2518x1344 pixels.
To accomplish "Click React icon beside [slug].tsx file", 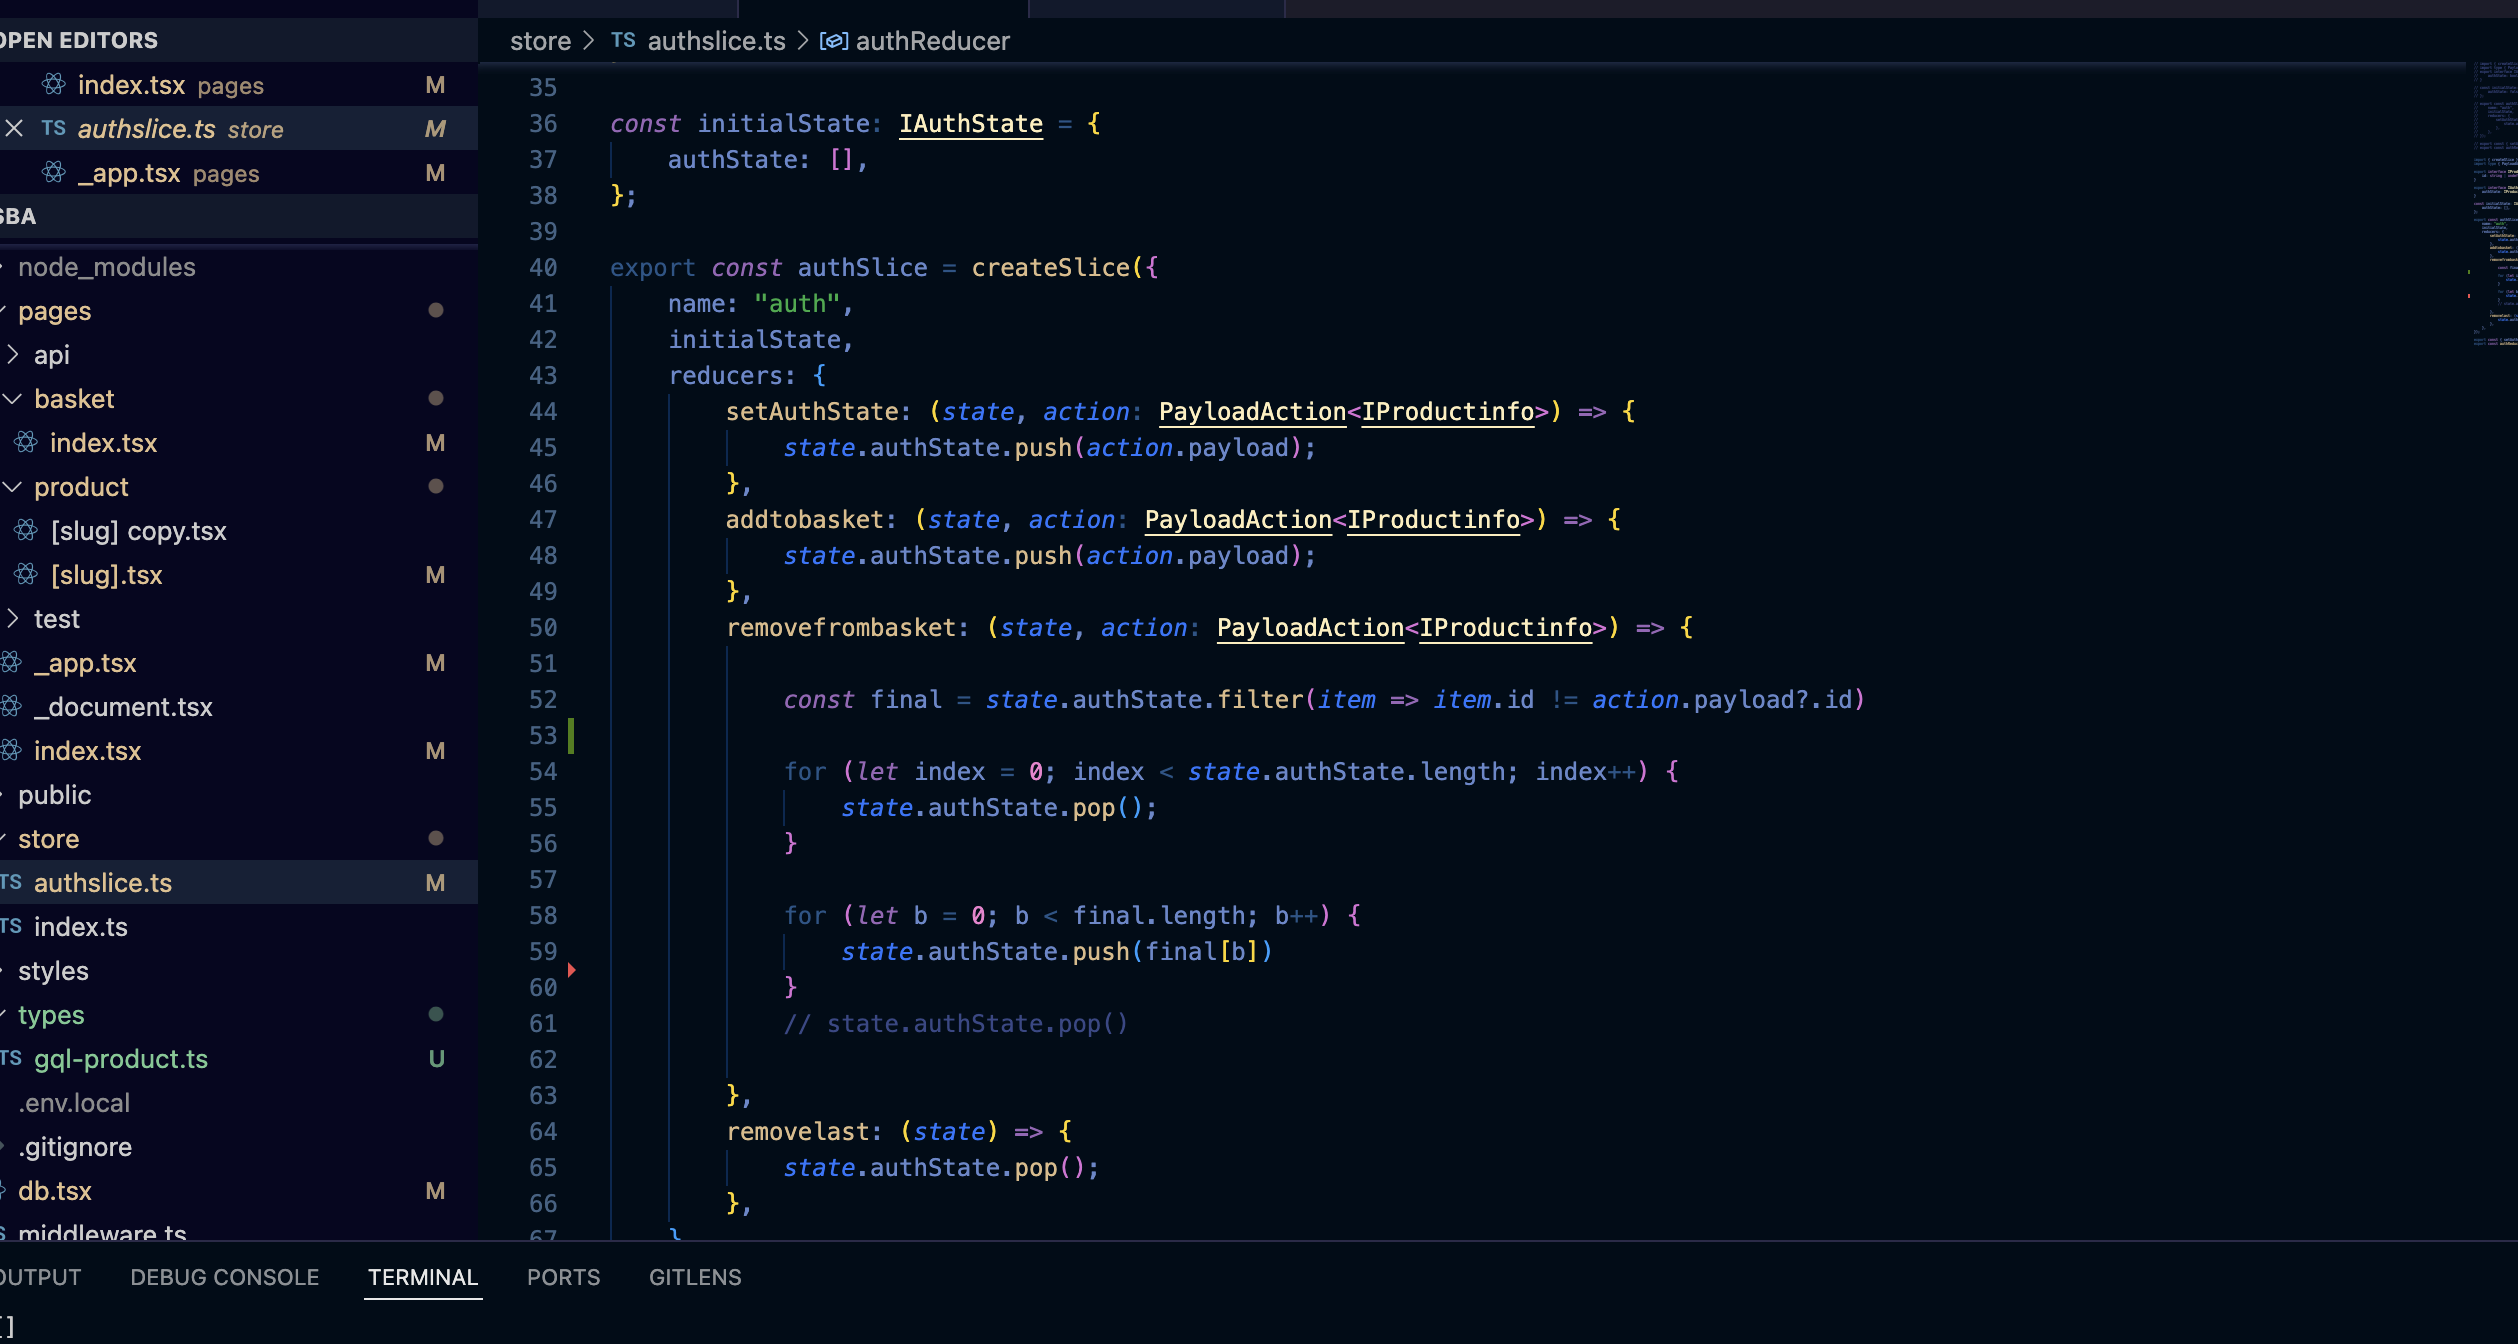I will [26, 575].
